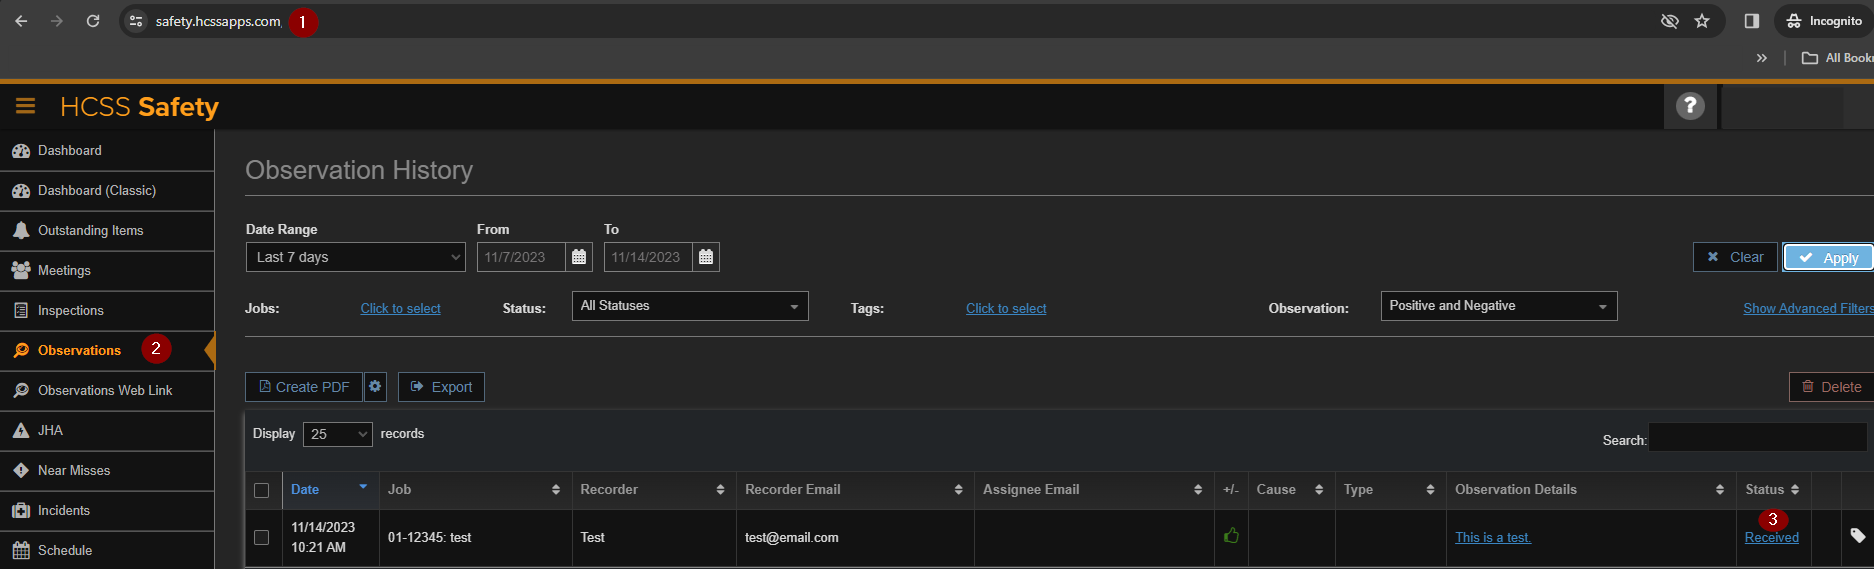This screenshot has height=569, width=1874.
Task: Click into the Search input field
Action: point(1757,437)
